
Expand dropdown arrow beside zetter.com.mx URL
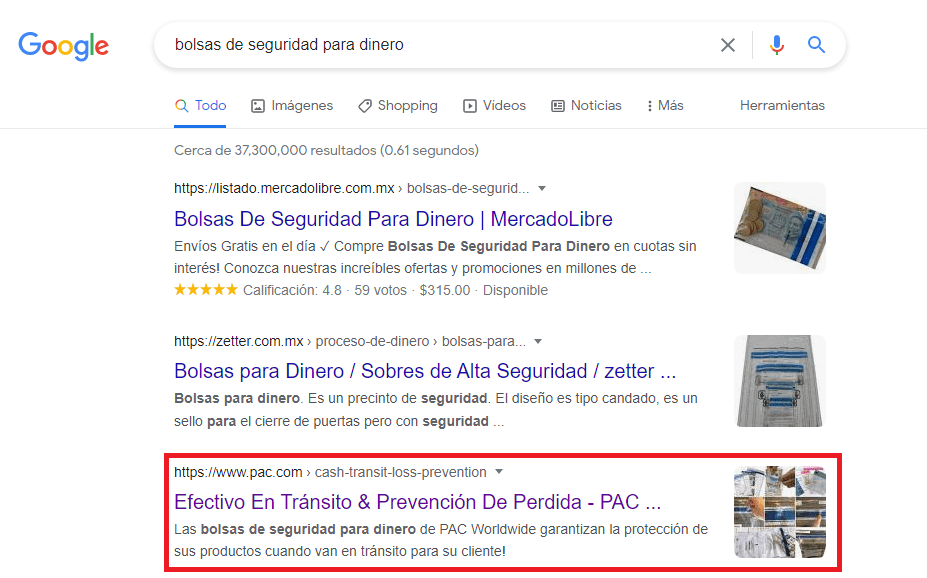coord(538,341)
